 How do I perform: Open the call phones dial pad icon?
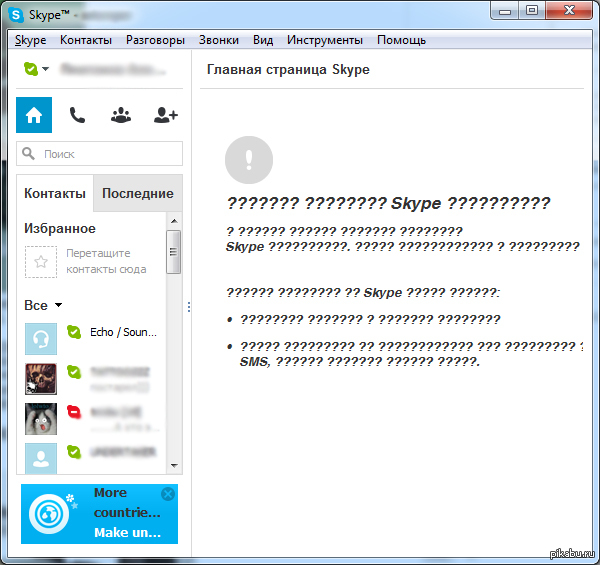[x=77, y=115]
